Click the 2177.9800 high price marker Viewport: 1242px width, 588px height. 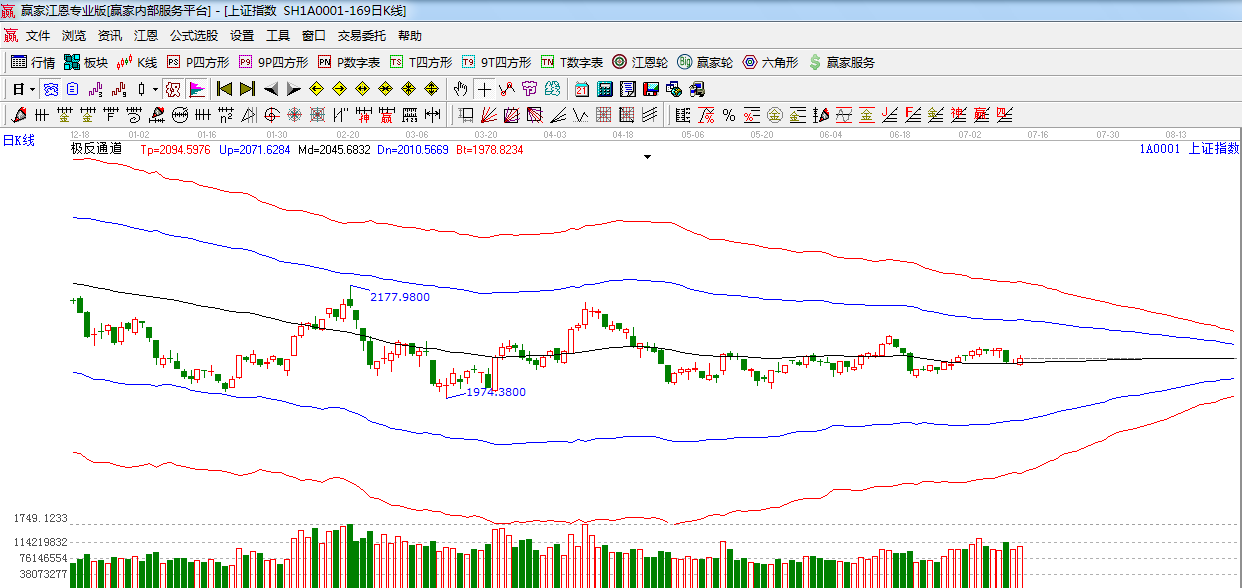399,297
